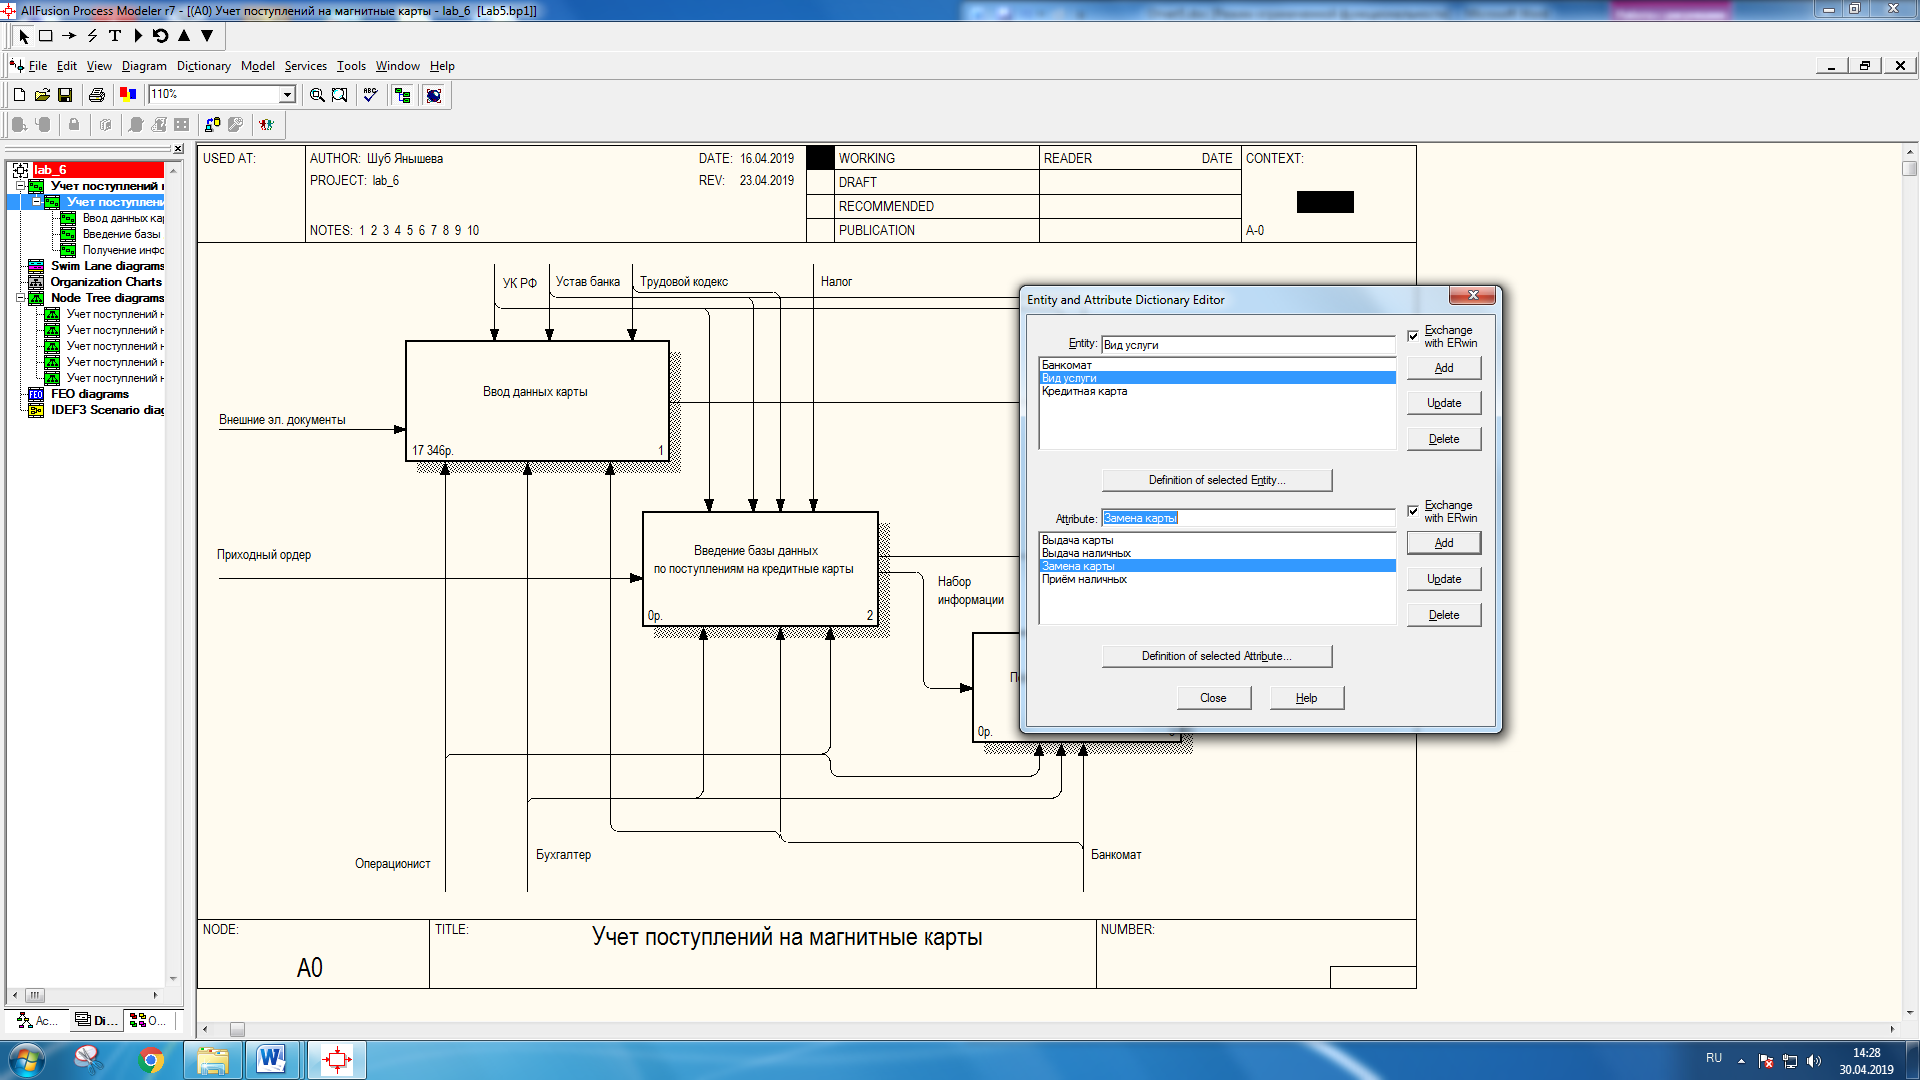Open the Services menu
This screenshot has width=1920, height=1080.
coord(305,66)
